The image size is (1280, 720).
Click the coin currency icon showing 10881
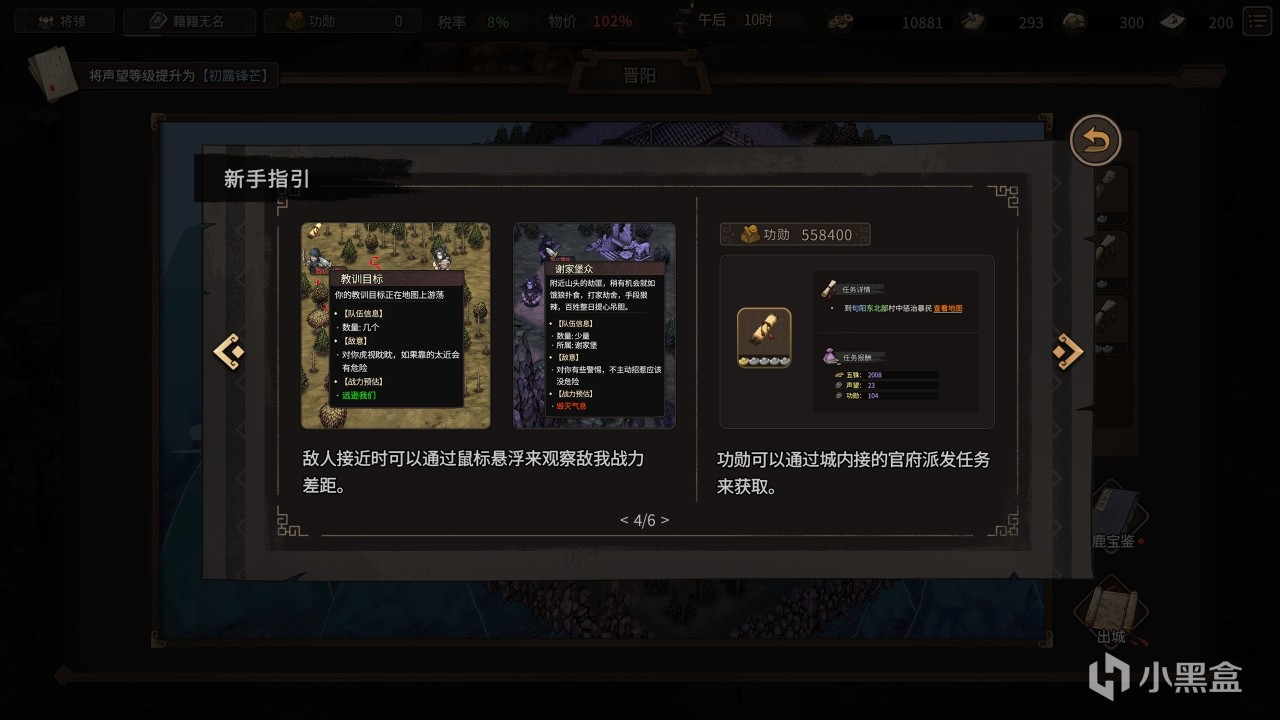tap(840, 21)
